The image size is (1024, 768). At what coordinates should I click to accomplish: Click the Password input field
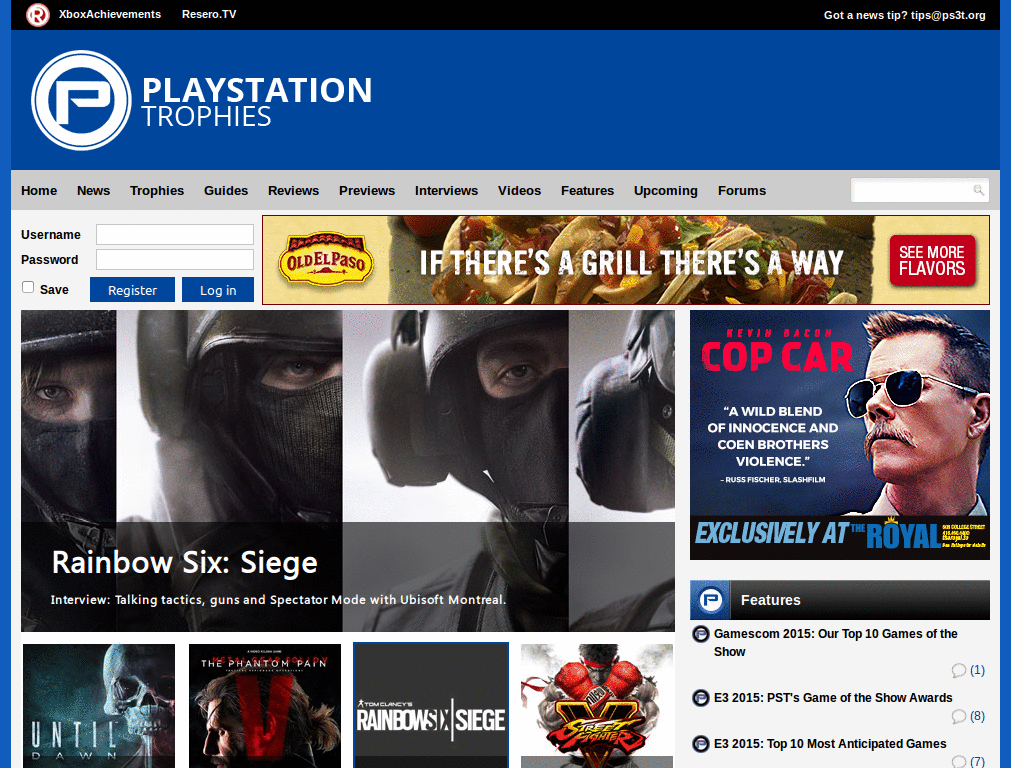[x=175, y=259]
